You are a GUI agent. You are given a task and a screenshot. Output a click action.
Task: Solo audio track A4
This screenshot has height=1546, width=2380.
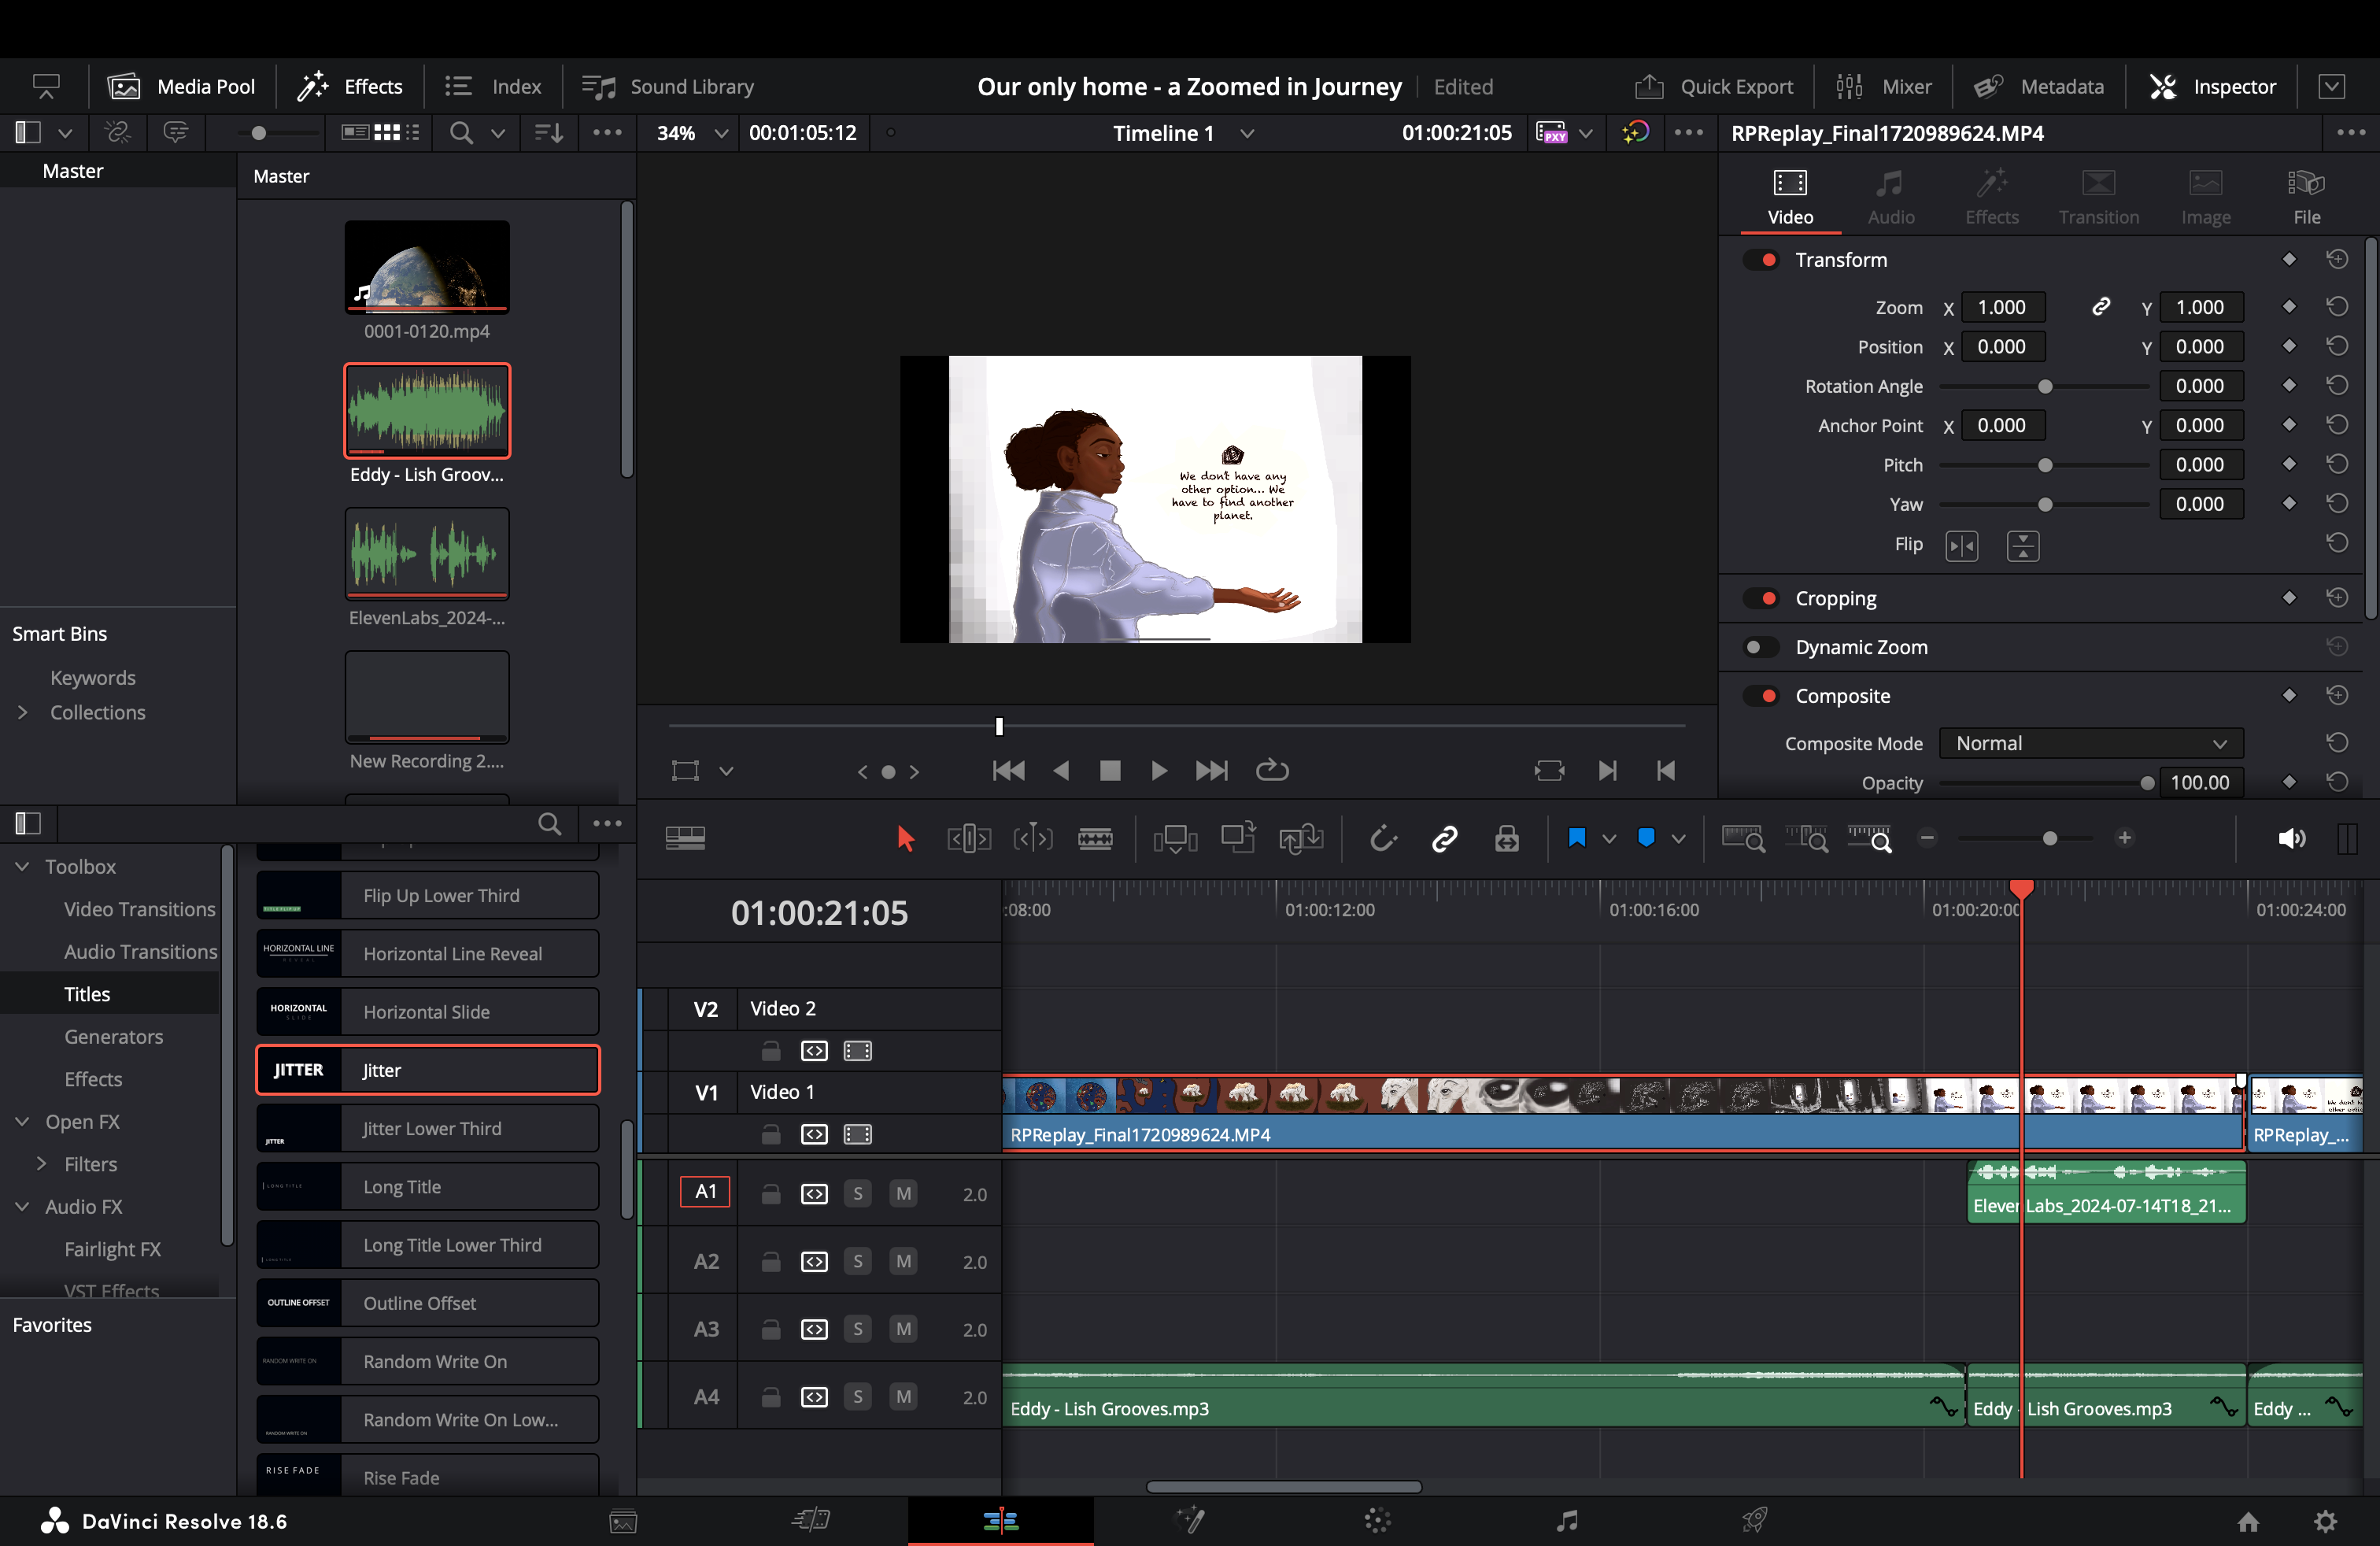click(857, 1396)
